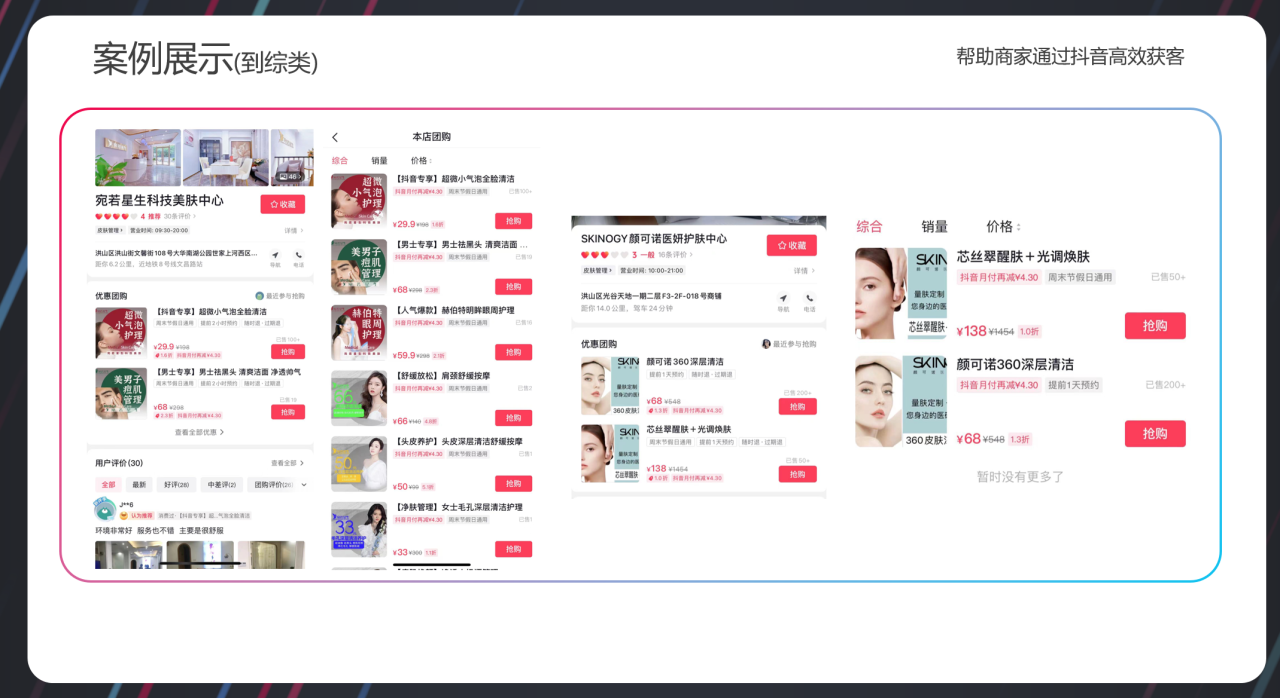Open 查看全部 reviews link
The width and height of the screenshot is (1280, 698).
287,463
